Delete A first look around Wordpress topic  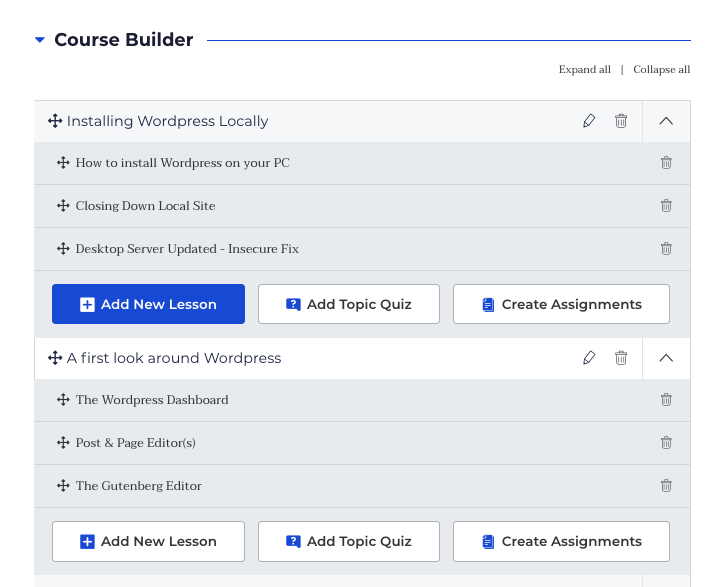coord(620,358)
